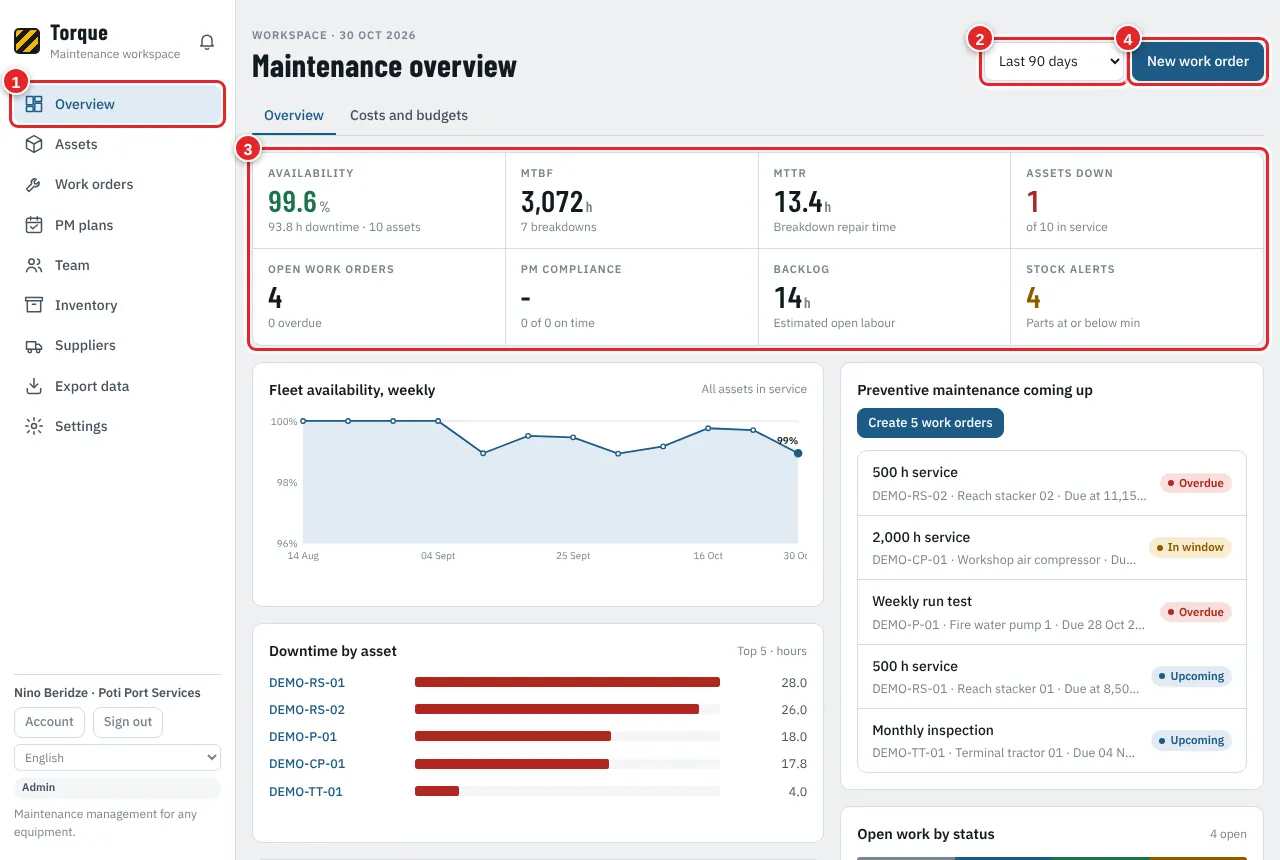Click the 99% endpoint on availability chart
Viewport: 1280px width, 860px height.
click(798, 453)
